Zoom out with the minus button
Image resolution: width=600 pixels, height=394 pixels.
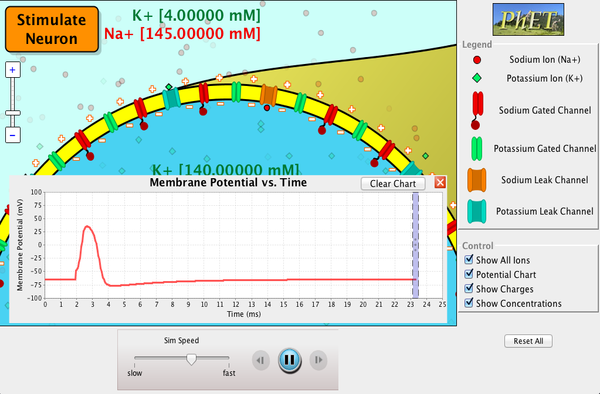pyautogui.click(x=13, y=135)
